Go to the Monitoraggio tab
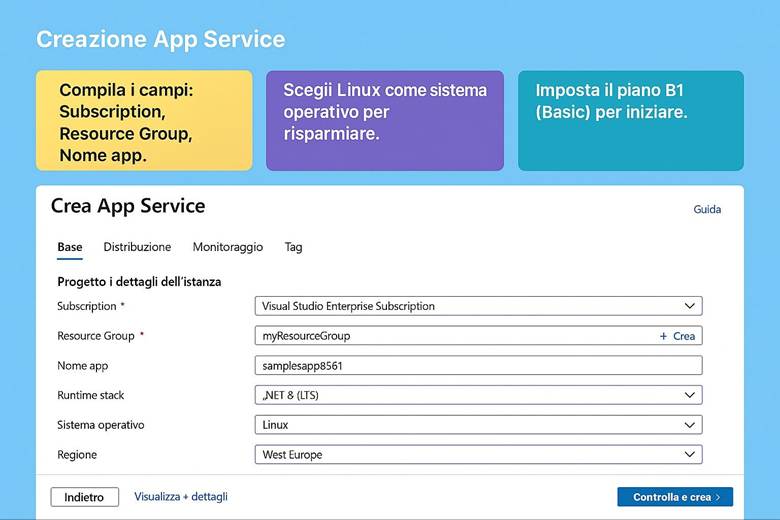Viewport: 780px width, 520px height. 227,247
